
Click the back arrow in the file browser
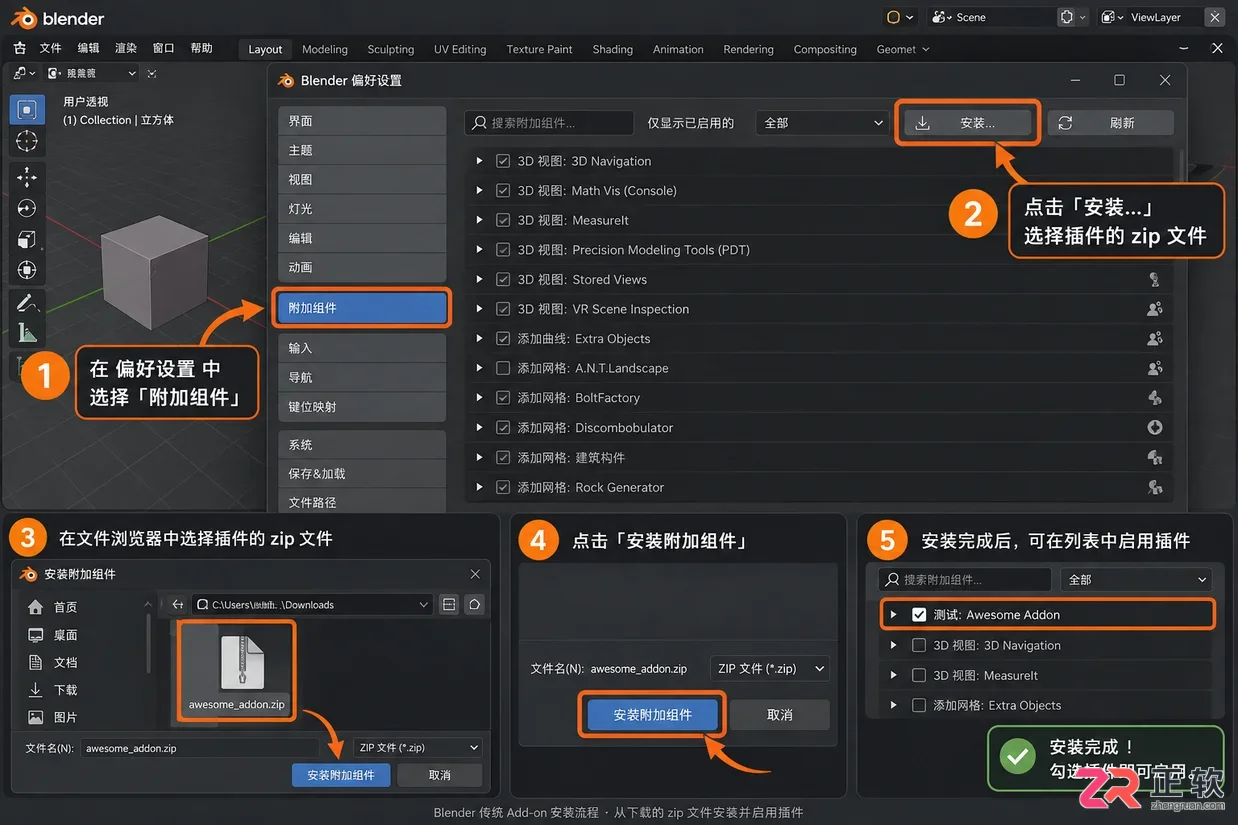pyautogui.click(x=178, y=604)
